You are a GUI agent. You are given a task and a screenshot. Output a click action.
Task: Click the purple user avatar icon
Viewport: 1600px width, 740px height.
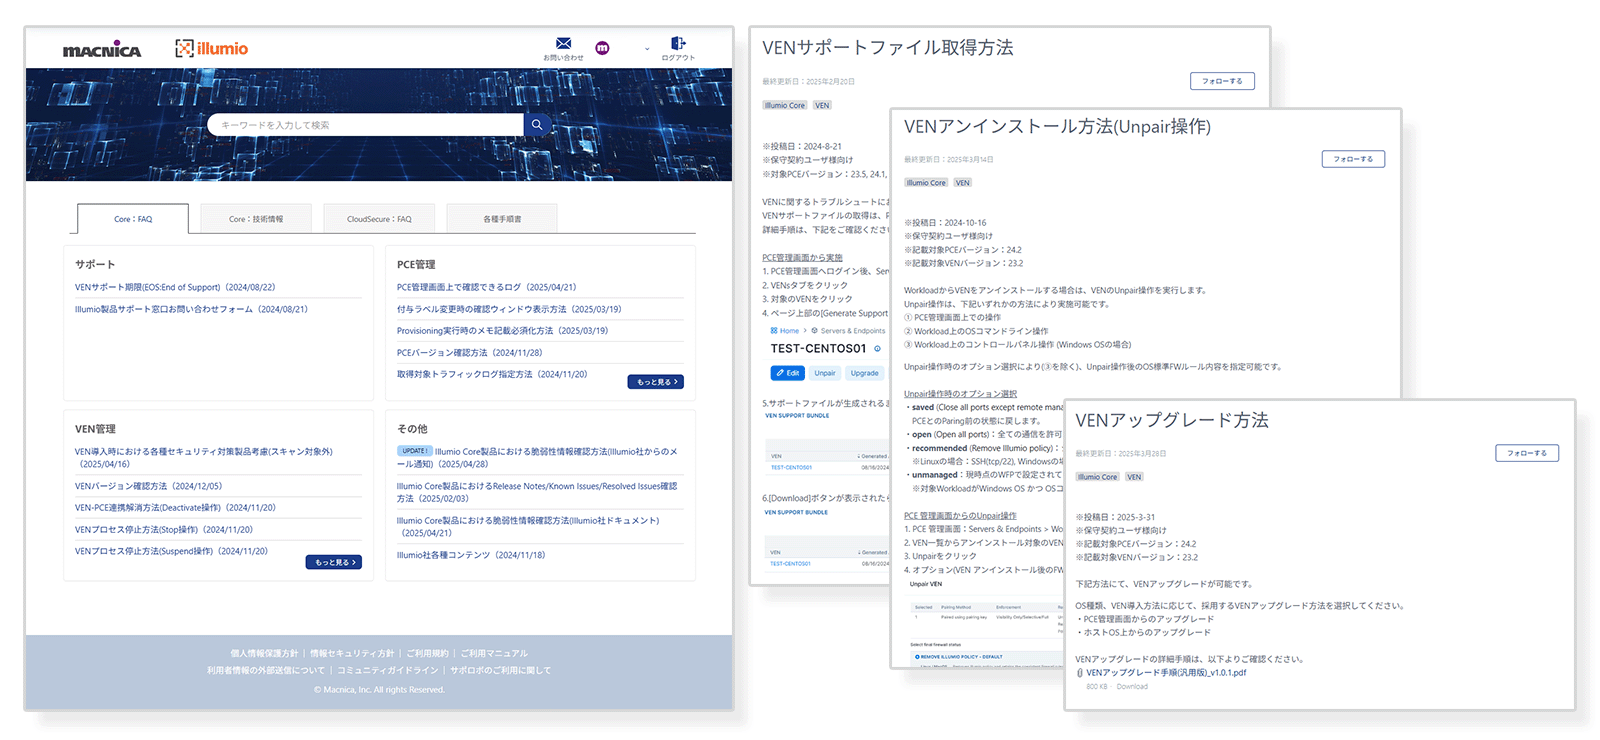point(602,48)
